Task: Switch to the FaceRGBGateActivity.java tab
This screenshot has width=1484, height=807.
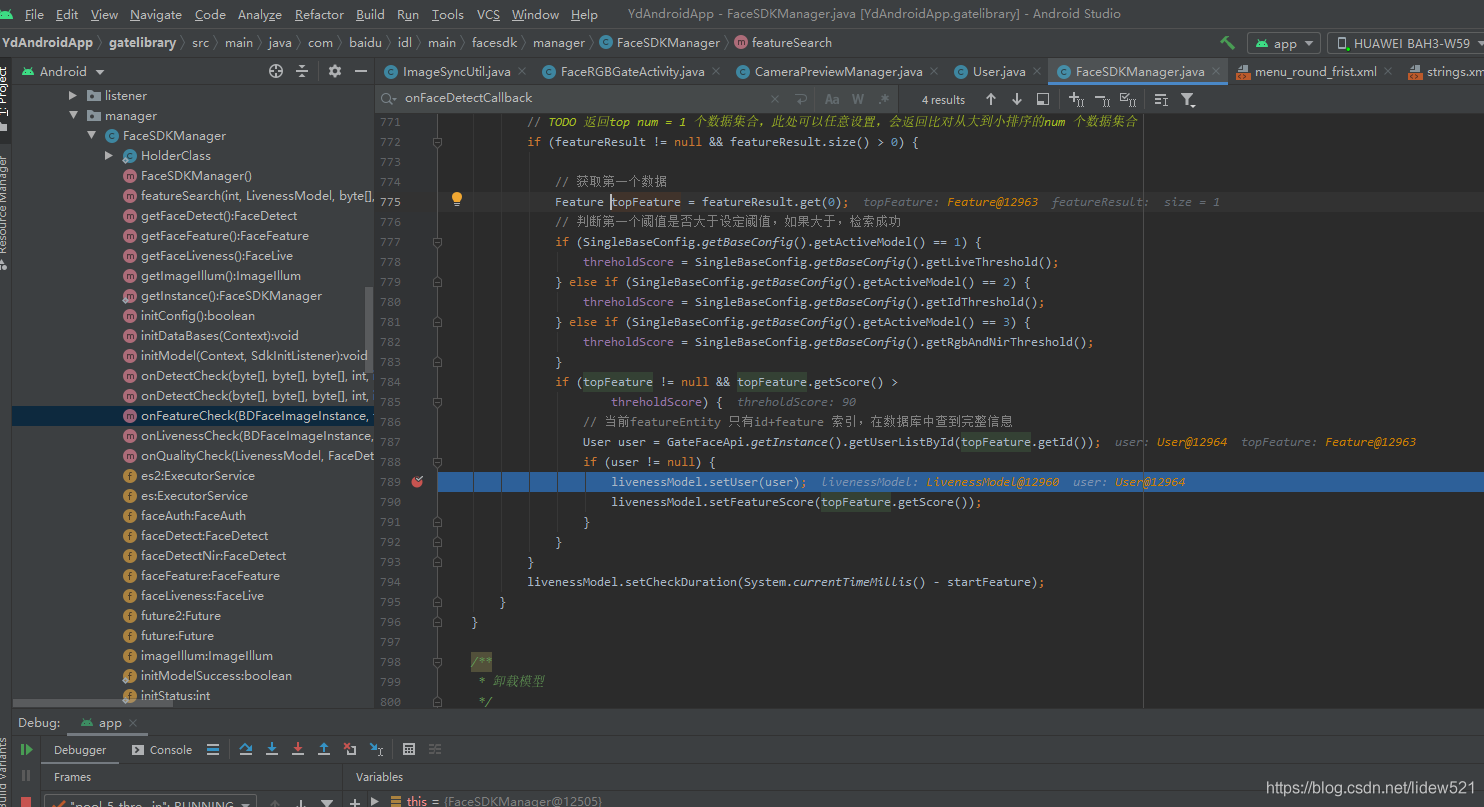Action: 632,71
